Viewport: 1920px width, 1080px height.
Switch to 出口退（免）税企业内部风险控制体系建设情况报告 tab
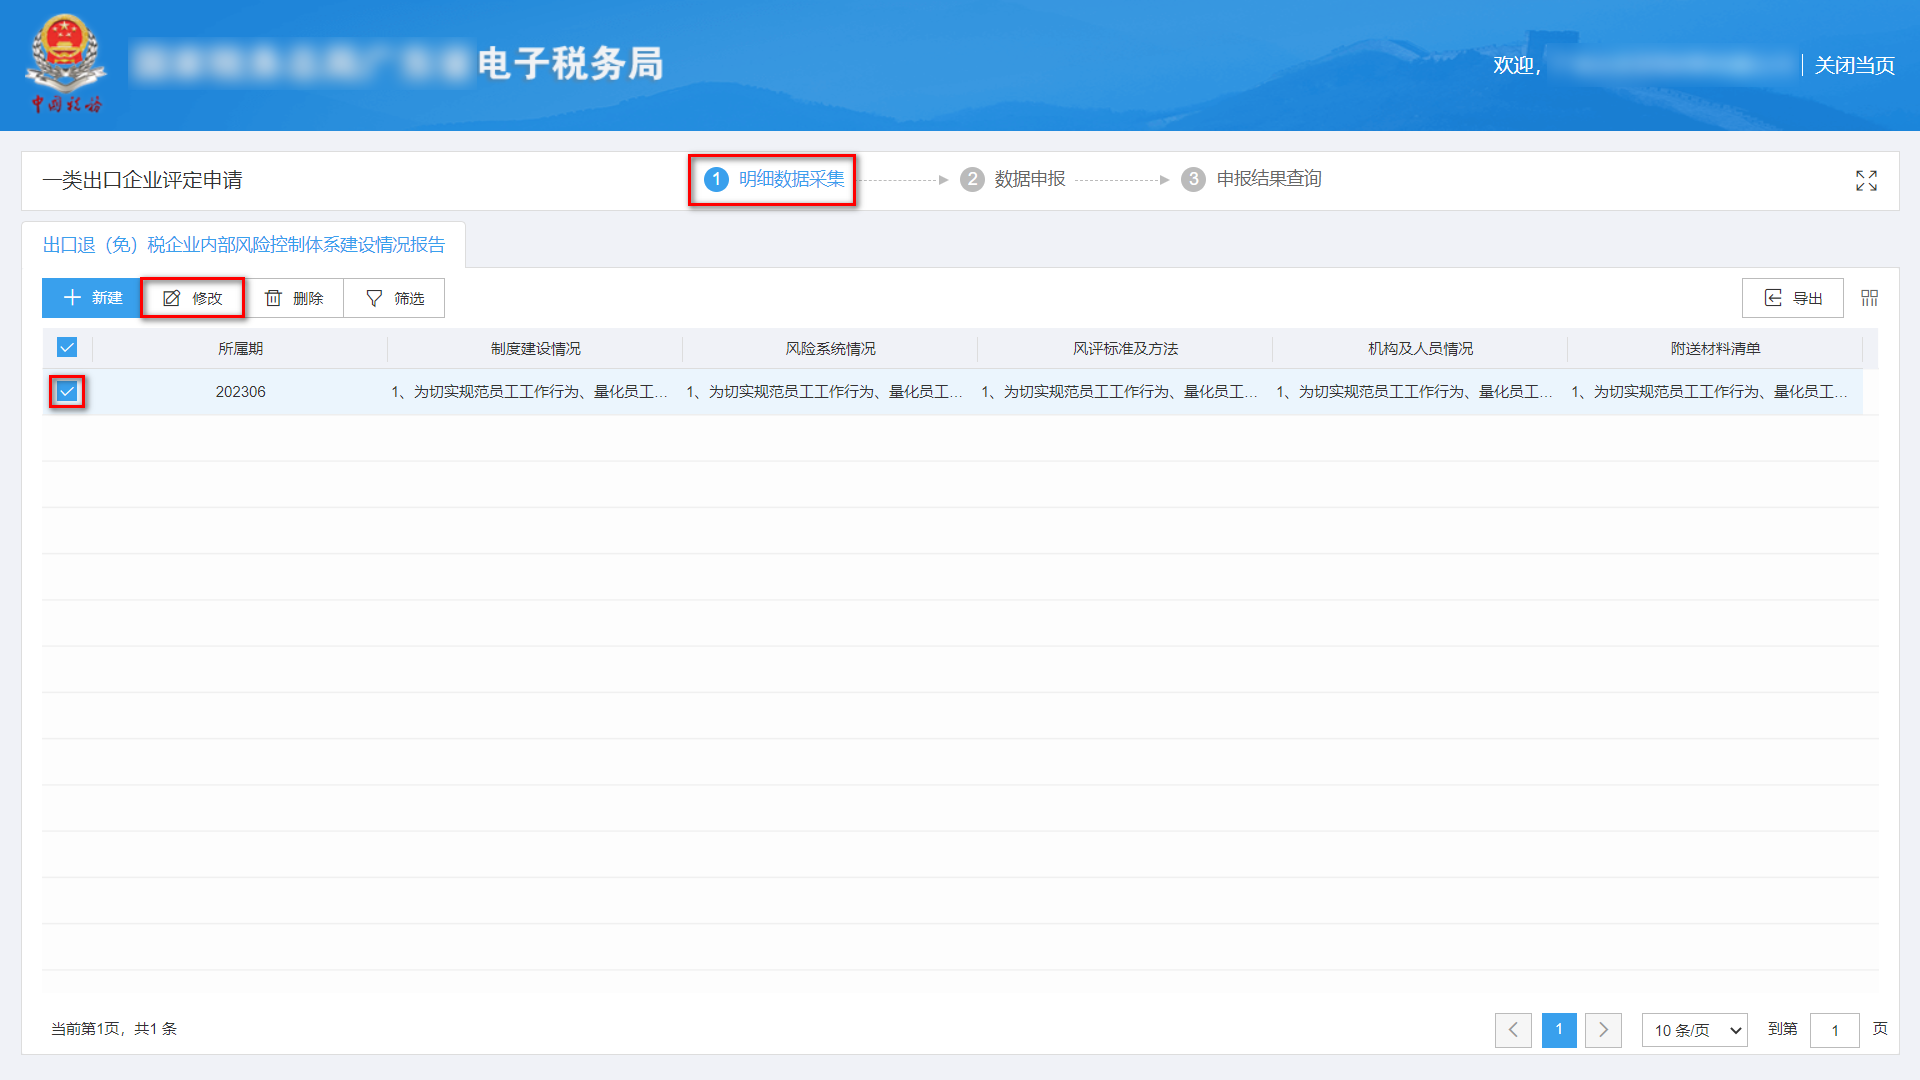click(243, 244)
